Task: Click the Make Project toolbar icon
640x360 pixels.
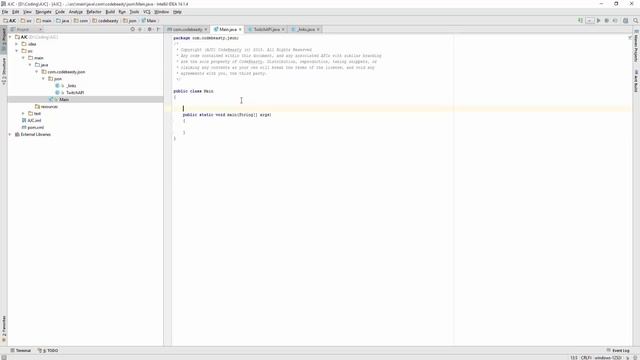Action: (580, 20)
